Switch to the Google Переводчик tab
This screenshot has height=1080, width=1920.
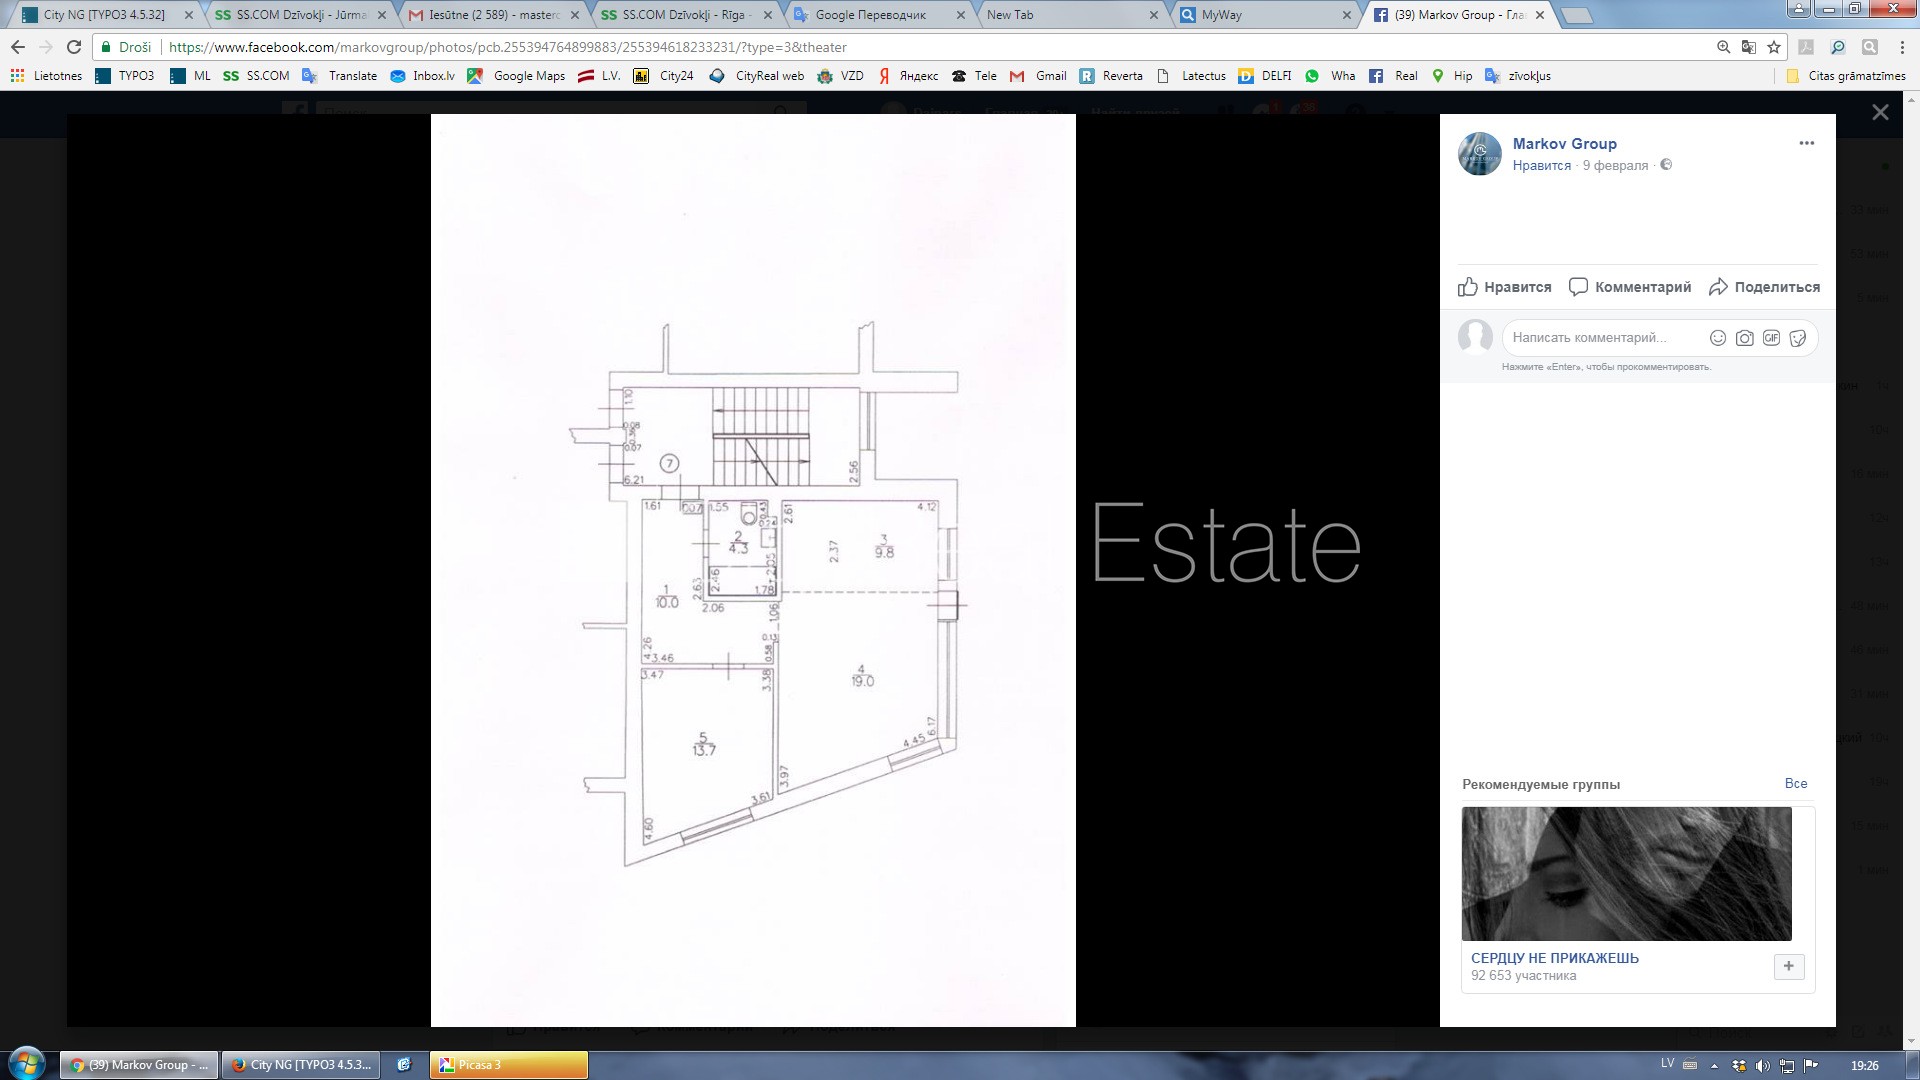pos(870,15)
